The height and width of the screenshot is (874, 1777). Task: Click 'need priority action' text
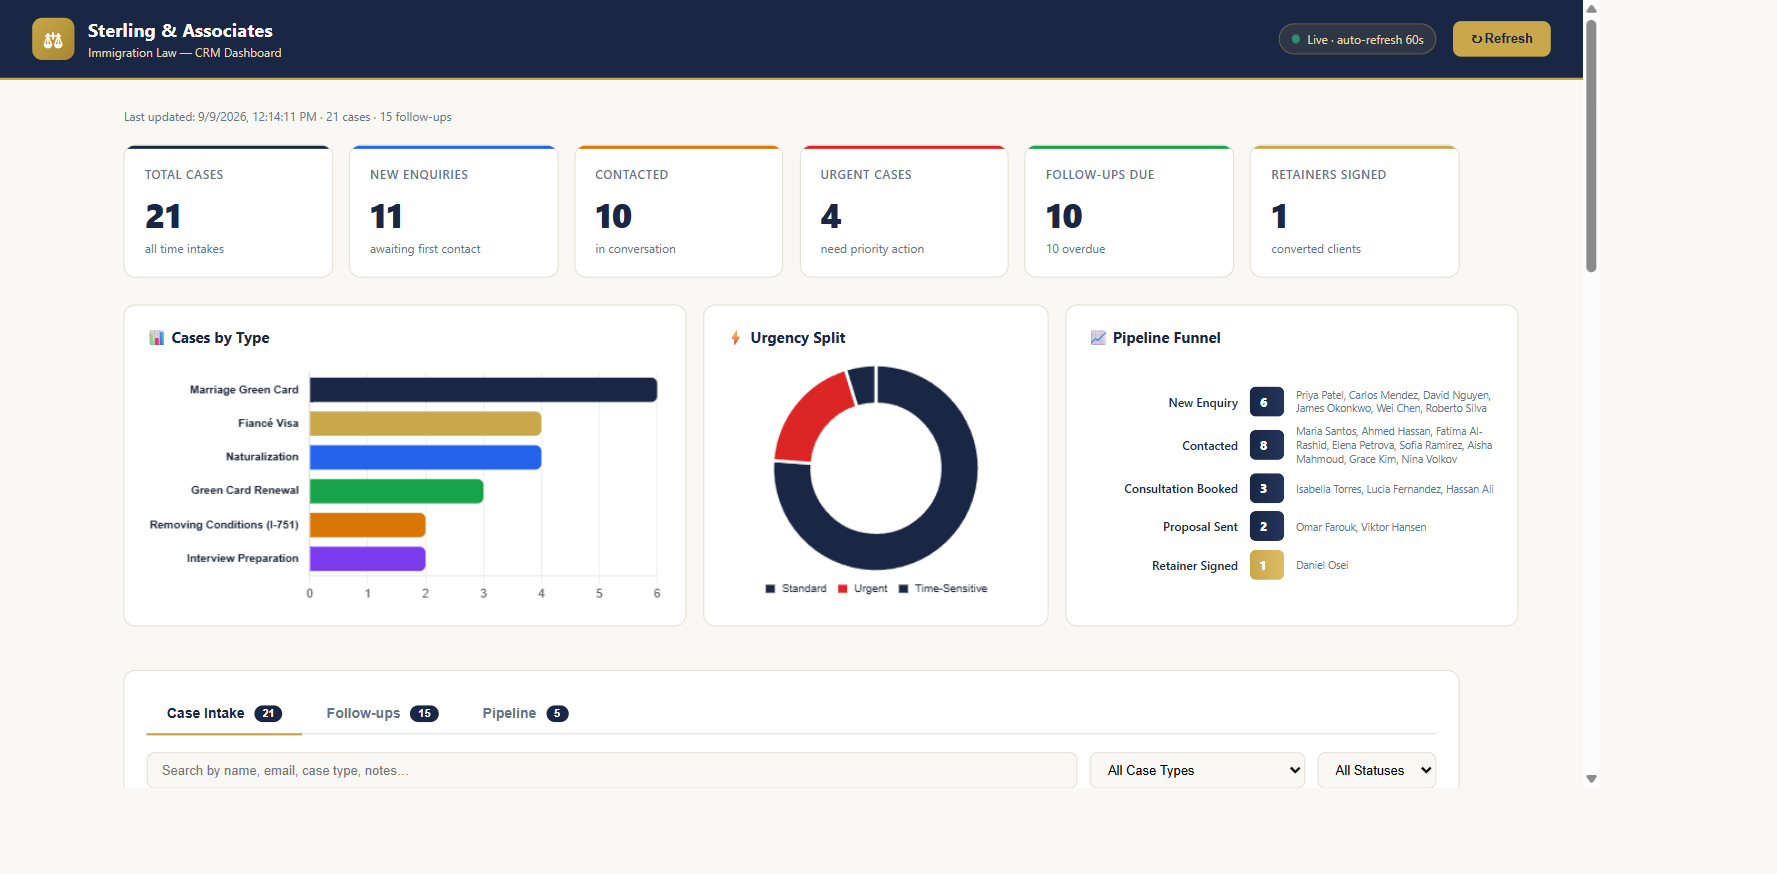(872, 249)
